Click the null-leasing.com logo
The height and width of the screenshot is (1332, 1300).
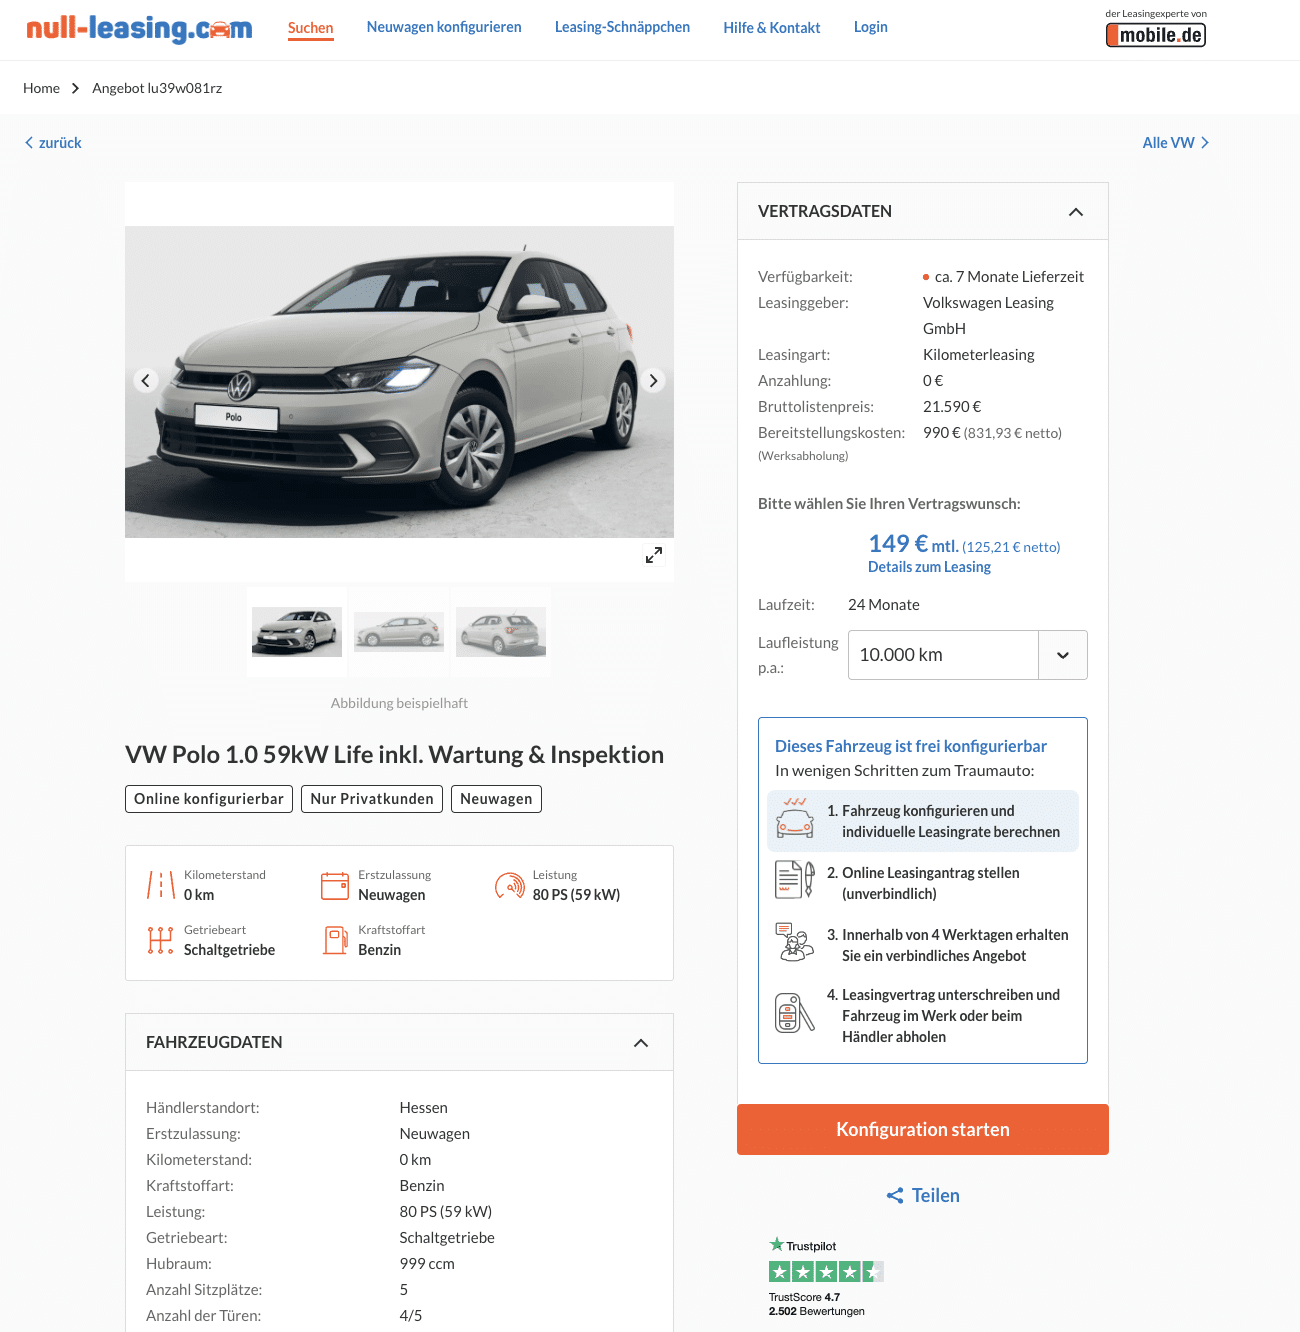click(139, 28)
